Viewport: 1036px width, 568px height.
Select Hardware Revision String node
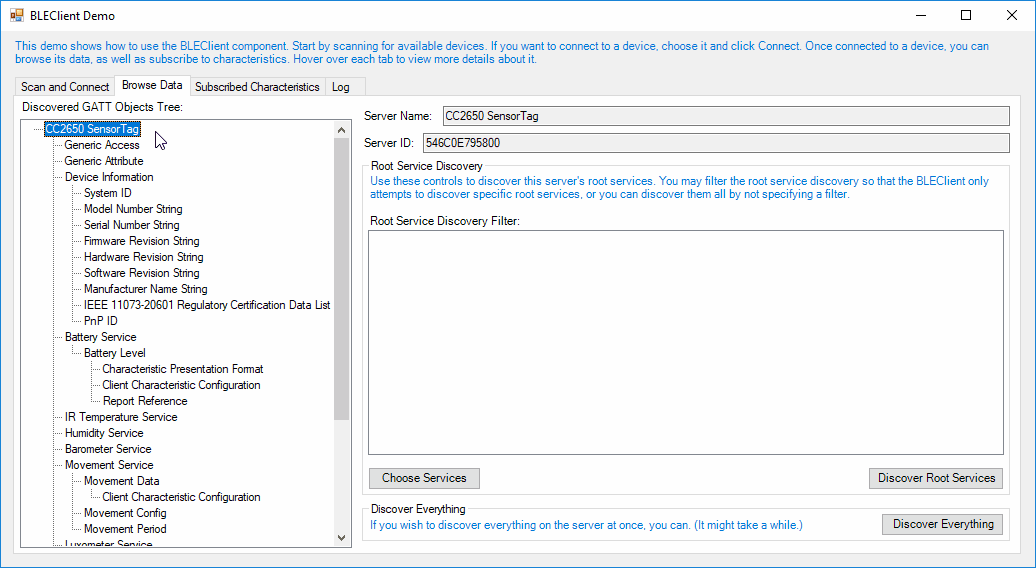143,257
